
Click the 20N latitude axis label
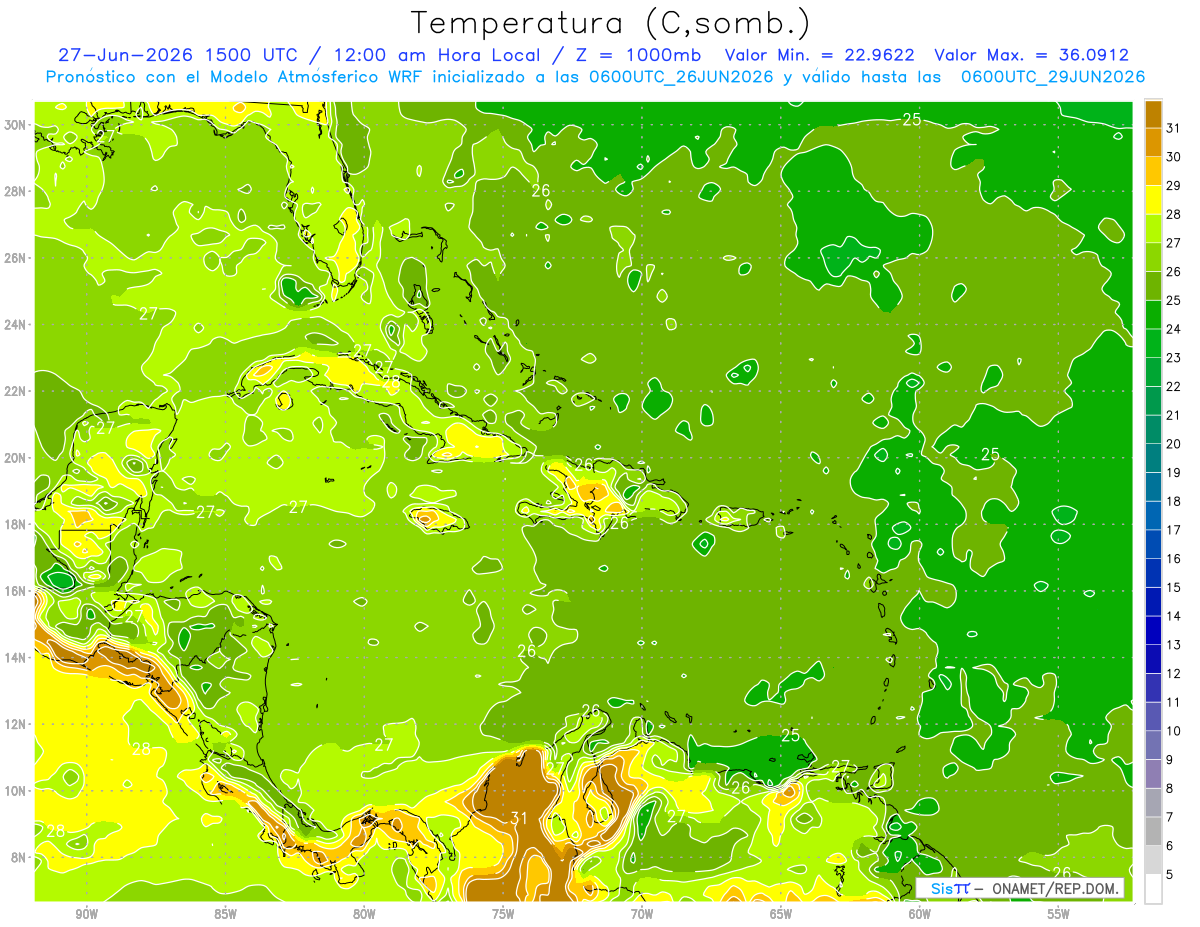(15, 458)
